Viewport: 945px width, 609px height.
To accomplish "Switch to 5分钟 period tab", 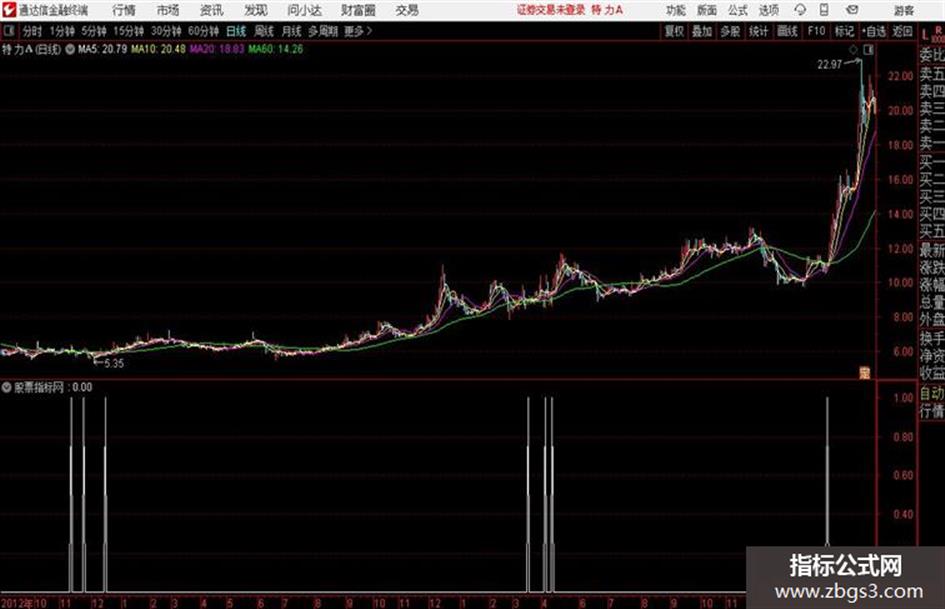I will [x=93, y=31].
